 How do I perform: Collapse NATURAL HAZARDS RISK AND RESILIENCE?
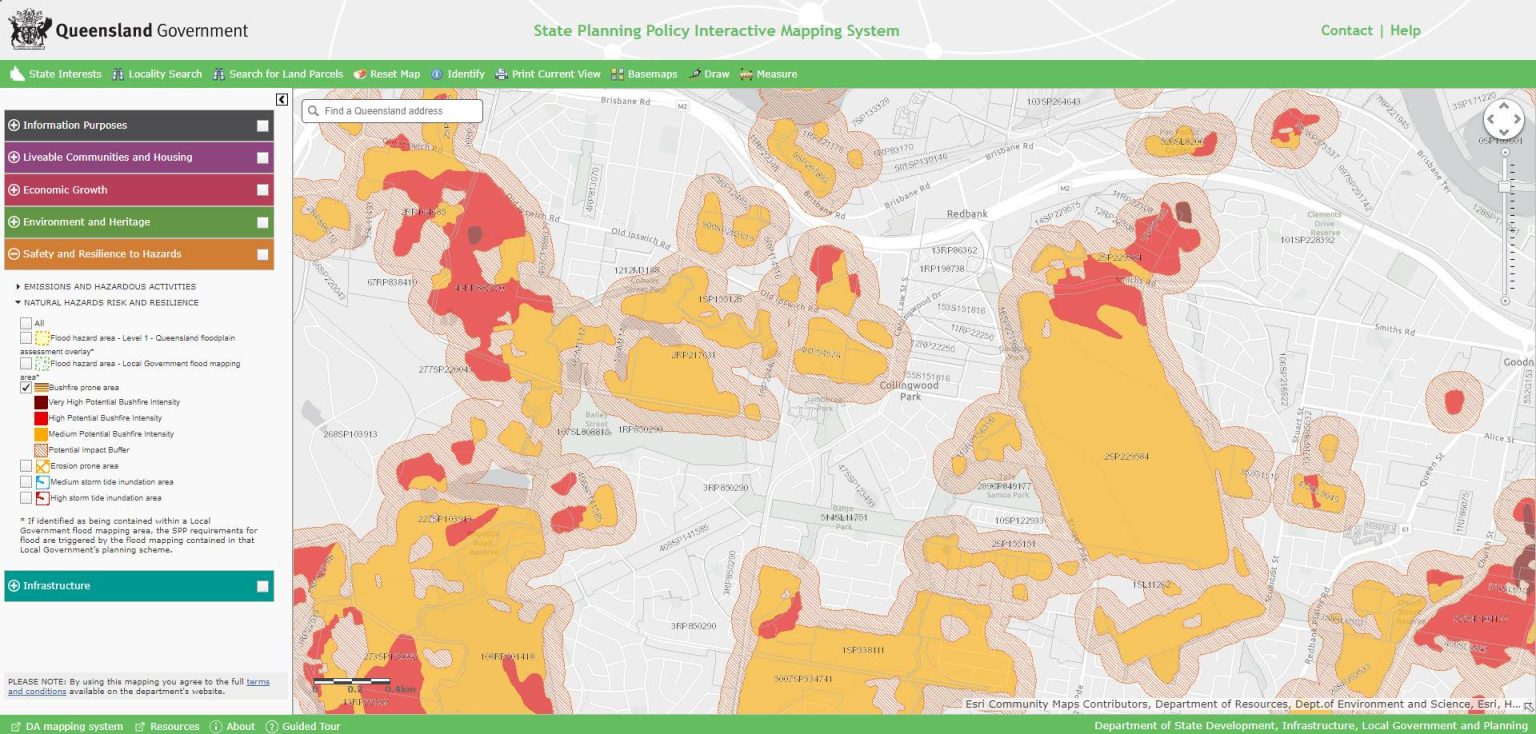click(x=16, y=302)
